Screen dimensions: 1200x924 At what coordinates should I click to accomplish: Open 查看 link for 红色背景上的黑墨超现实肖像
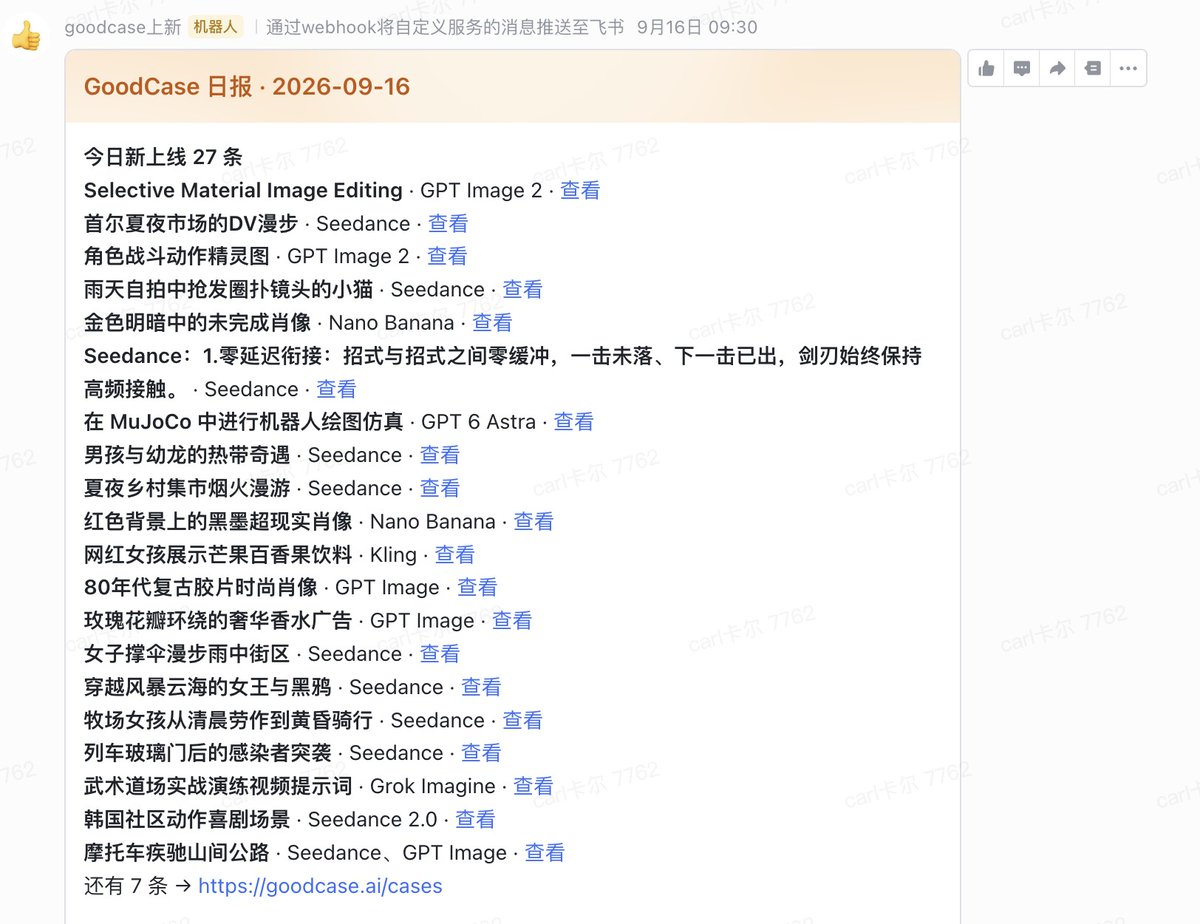[x=533, y=521]
